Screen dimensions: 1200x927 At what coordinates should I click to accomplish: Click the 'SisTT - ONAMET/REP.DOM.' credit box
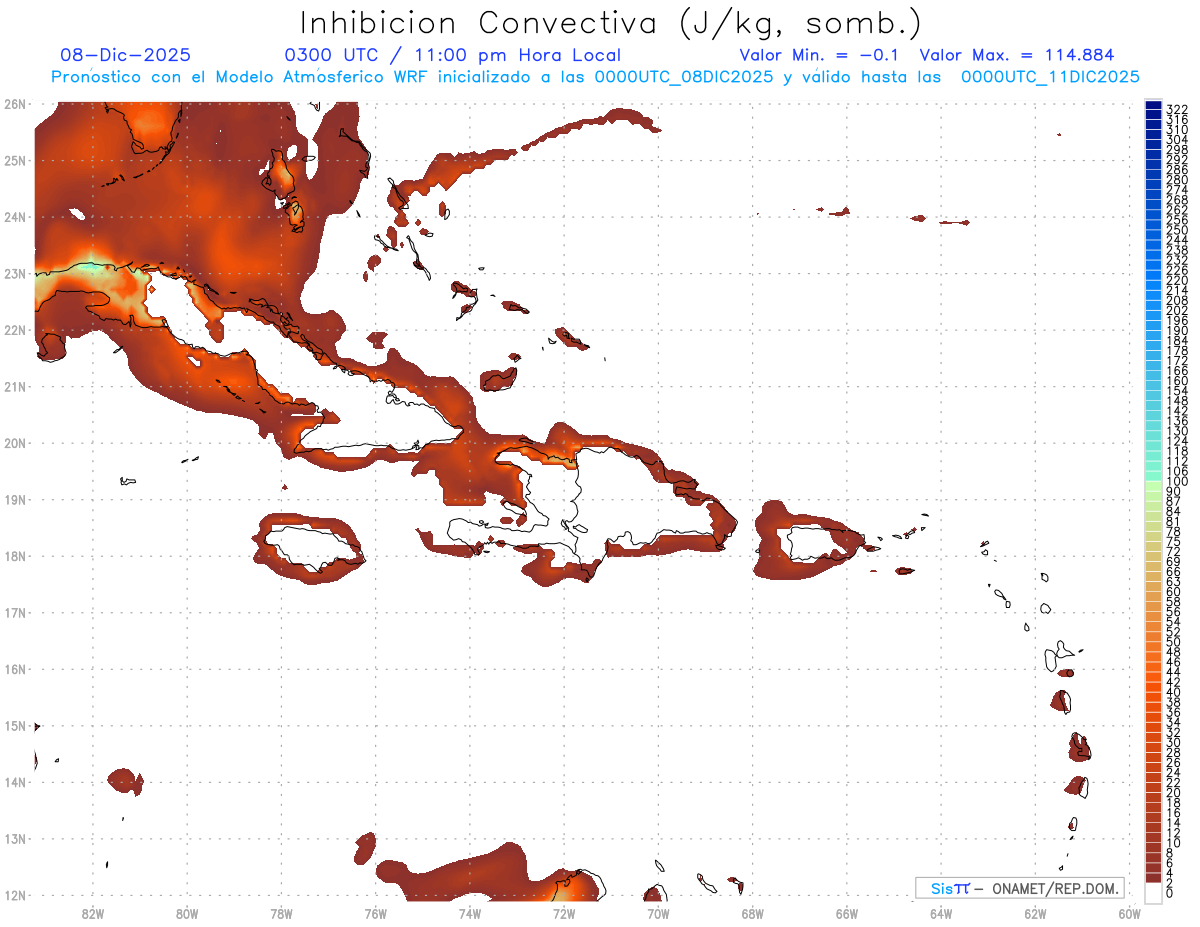click(1021, 888)
